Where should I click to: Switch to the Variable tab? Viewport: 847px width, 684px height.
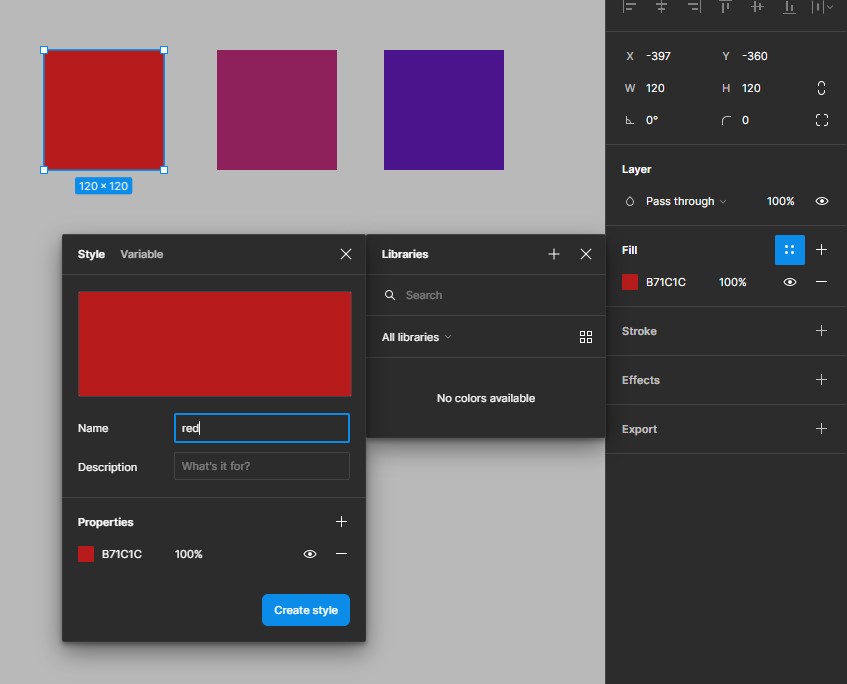[x=141, y=254]
